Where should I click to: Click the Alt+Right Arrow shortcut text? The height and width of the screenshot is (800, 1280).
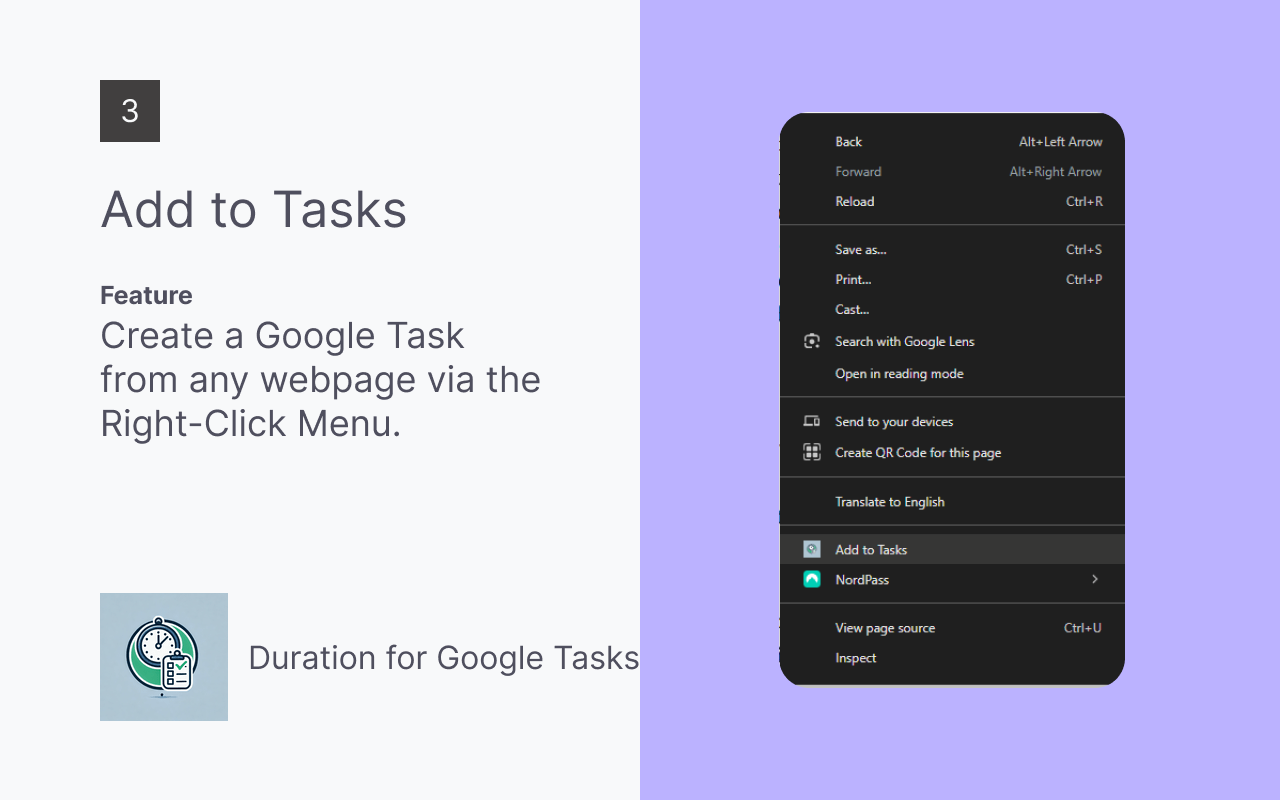1055,172
